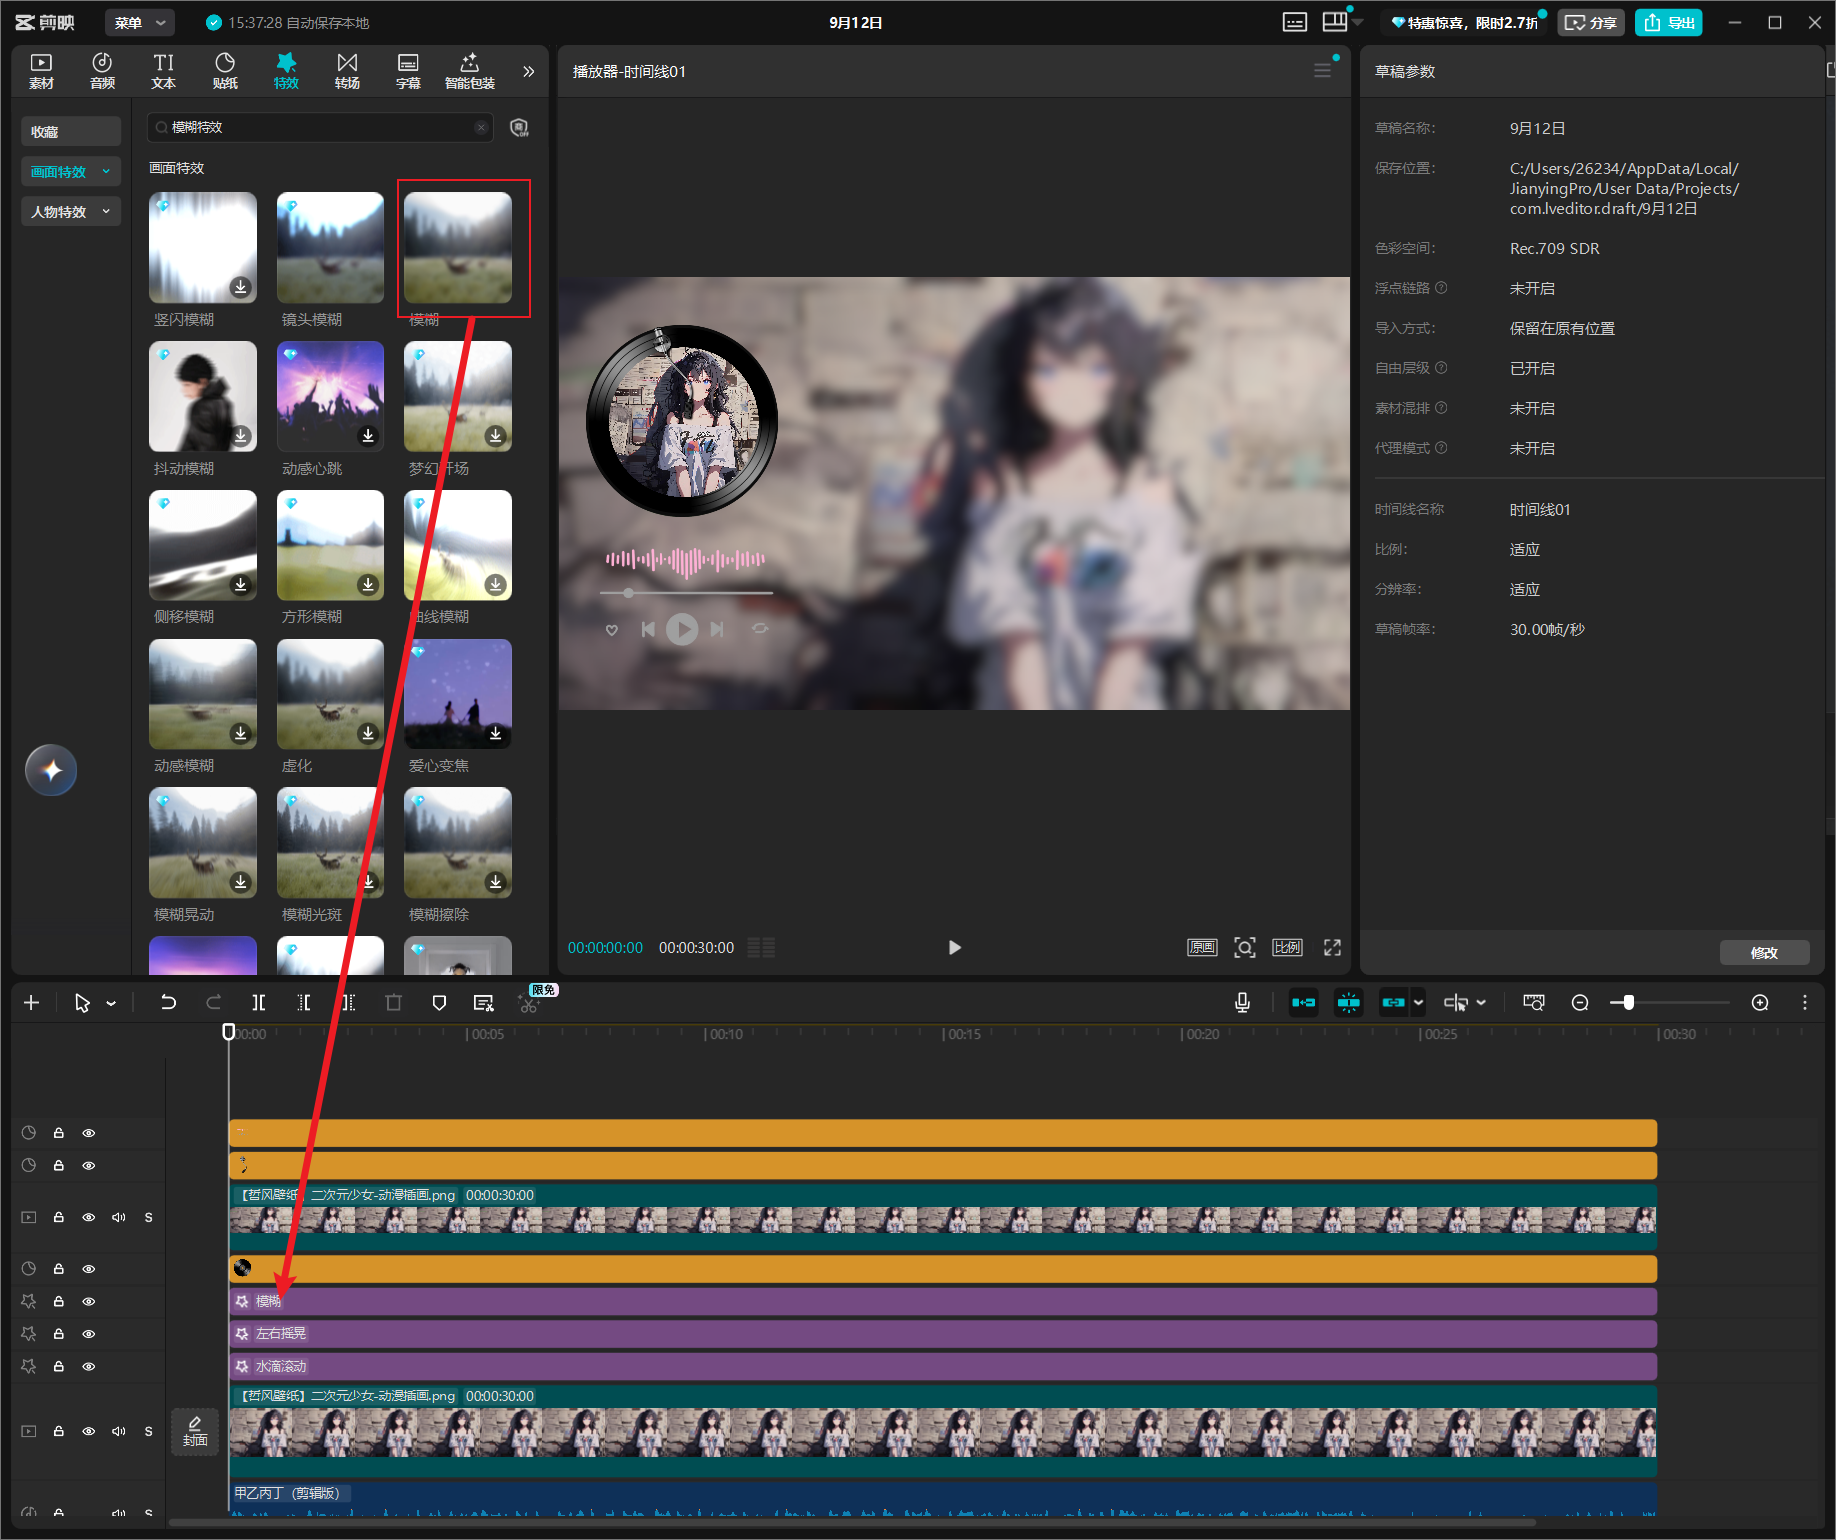
Task: Click the filter icon beside the search box
Action: pos(519,128)
